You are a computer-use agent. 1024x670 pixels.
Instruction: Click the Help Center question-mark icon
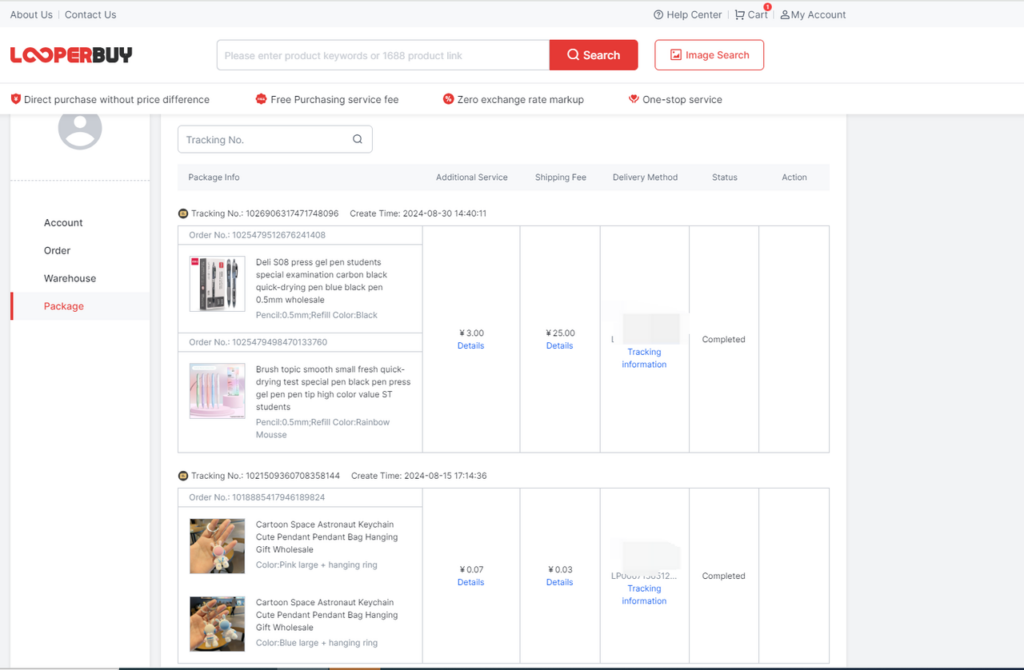click(x=658, y=14)
